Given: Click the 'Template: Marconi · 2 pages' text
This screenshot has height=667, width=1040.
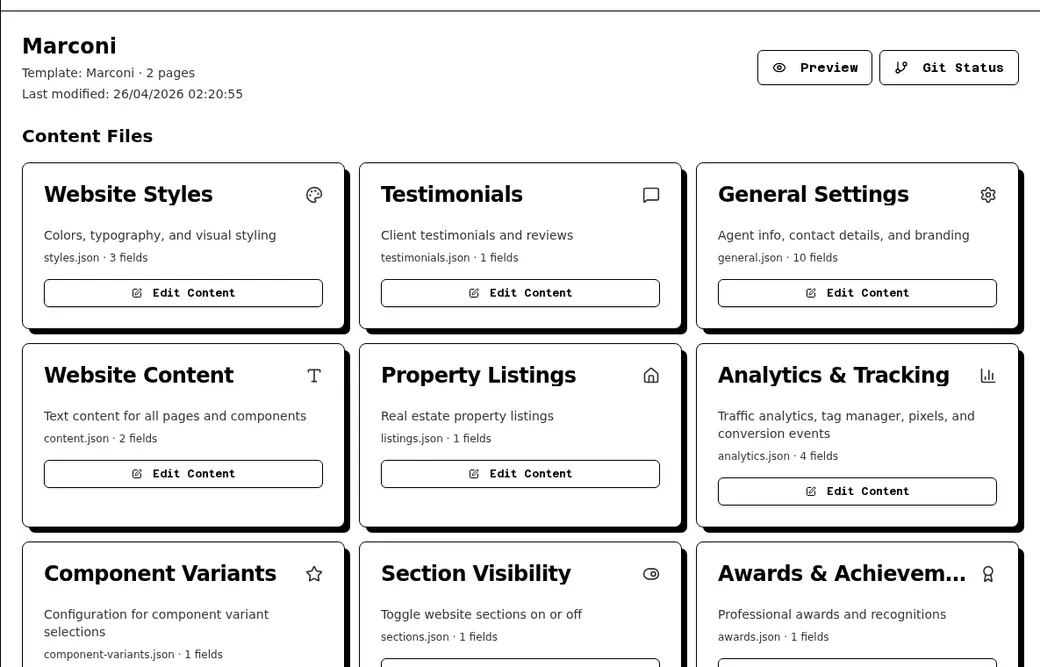Looking at the screenshot, I should click(x=108, y=73).
